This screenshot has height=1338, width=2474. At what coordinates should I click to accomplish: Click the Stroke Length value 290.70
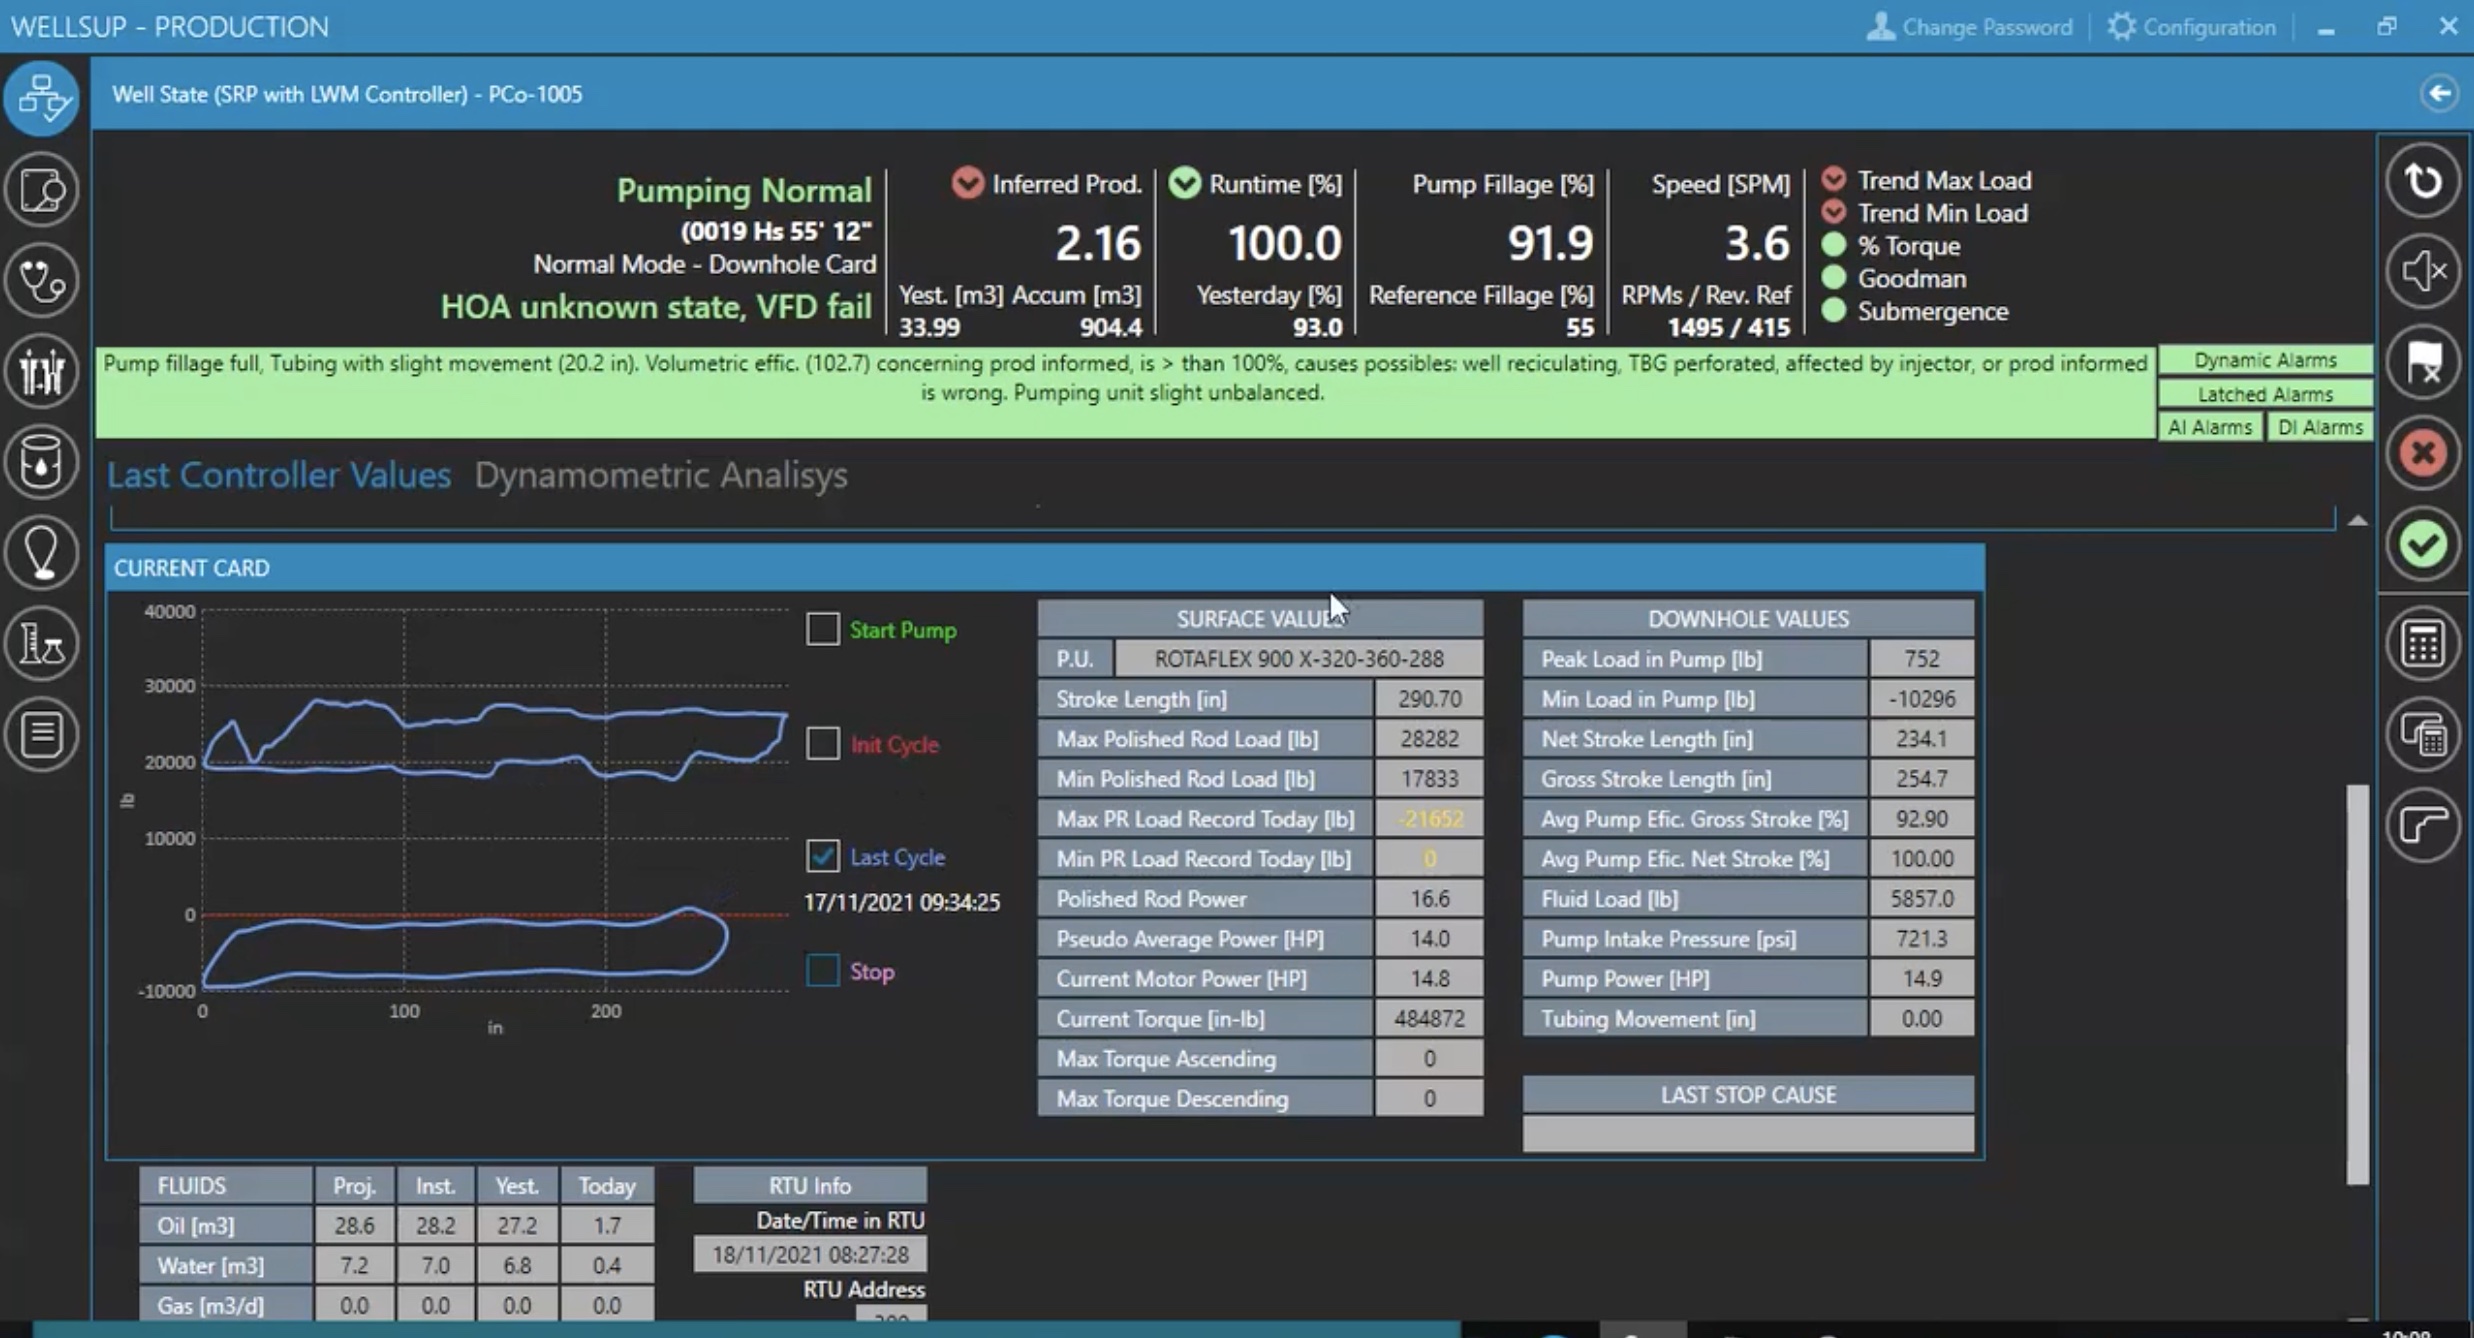pos(1429,699)
